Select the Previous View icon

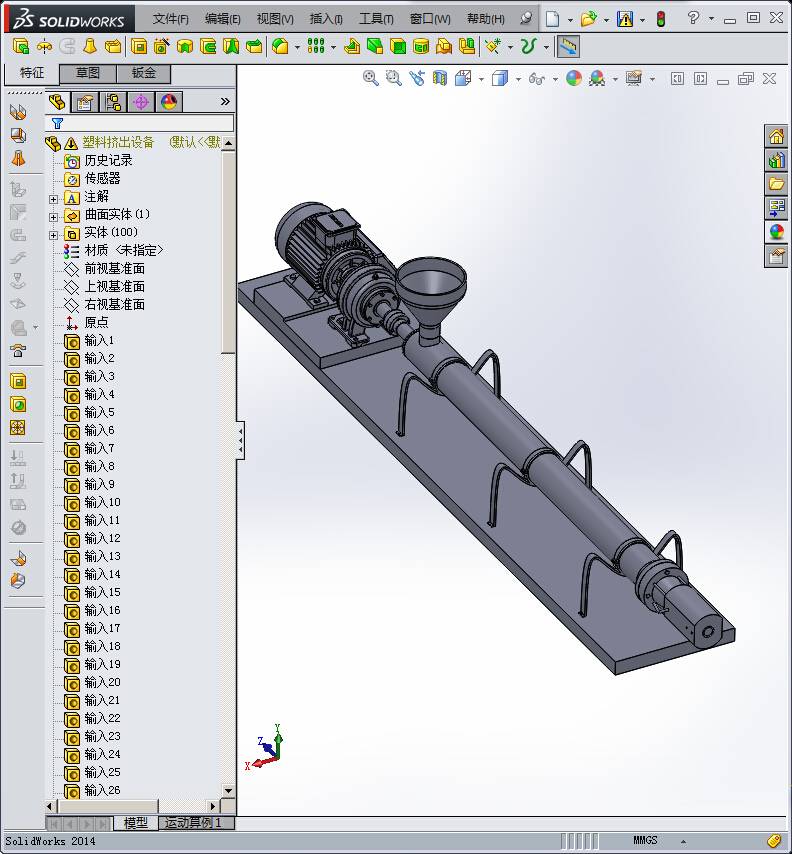click(417, 78)
